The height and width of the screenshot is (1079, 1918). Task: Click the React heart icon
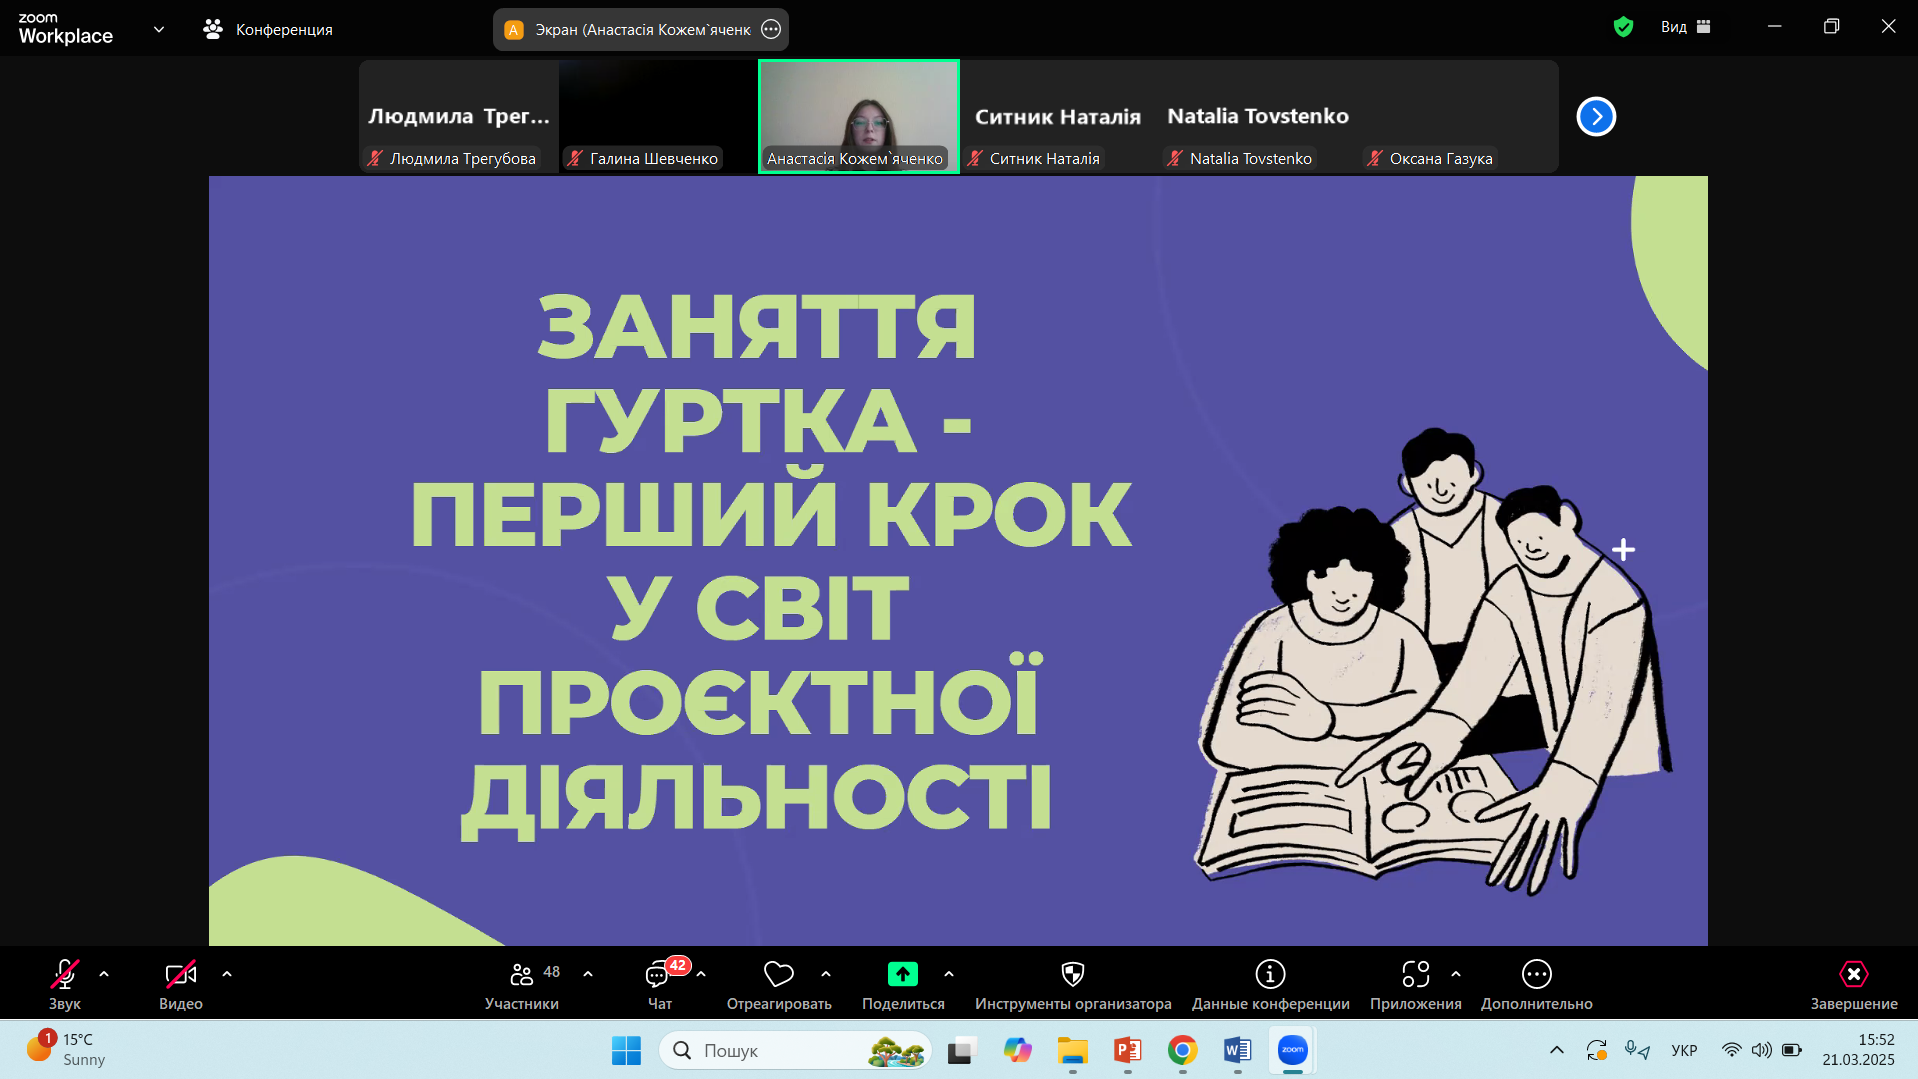[x=778, y=974]
